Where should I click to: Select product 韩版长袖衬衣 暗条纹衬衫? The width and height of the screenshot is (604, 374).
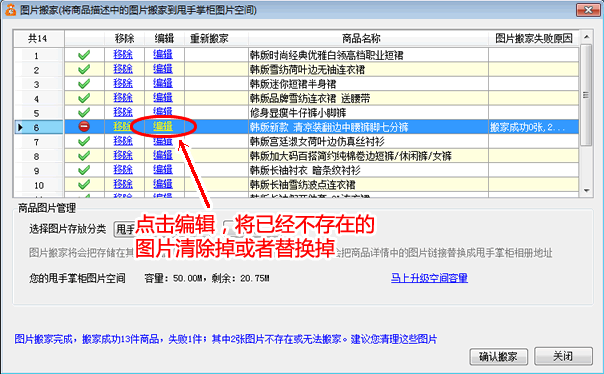[x=305, y=170]
